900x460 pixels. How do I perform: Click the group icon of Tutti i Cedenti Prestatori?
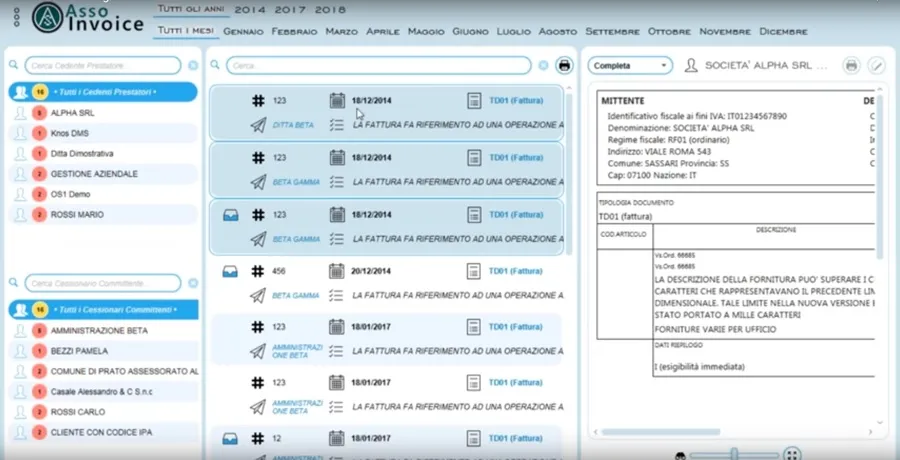pyautogui.click(x=21, y=92)
